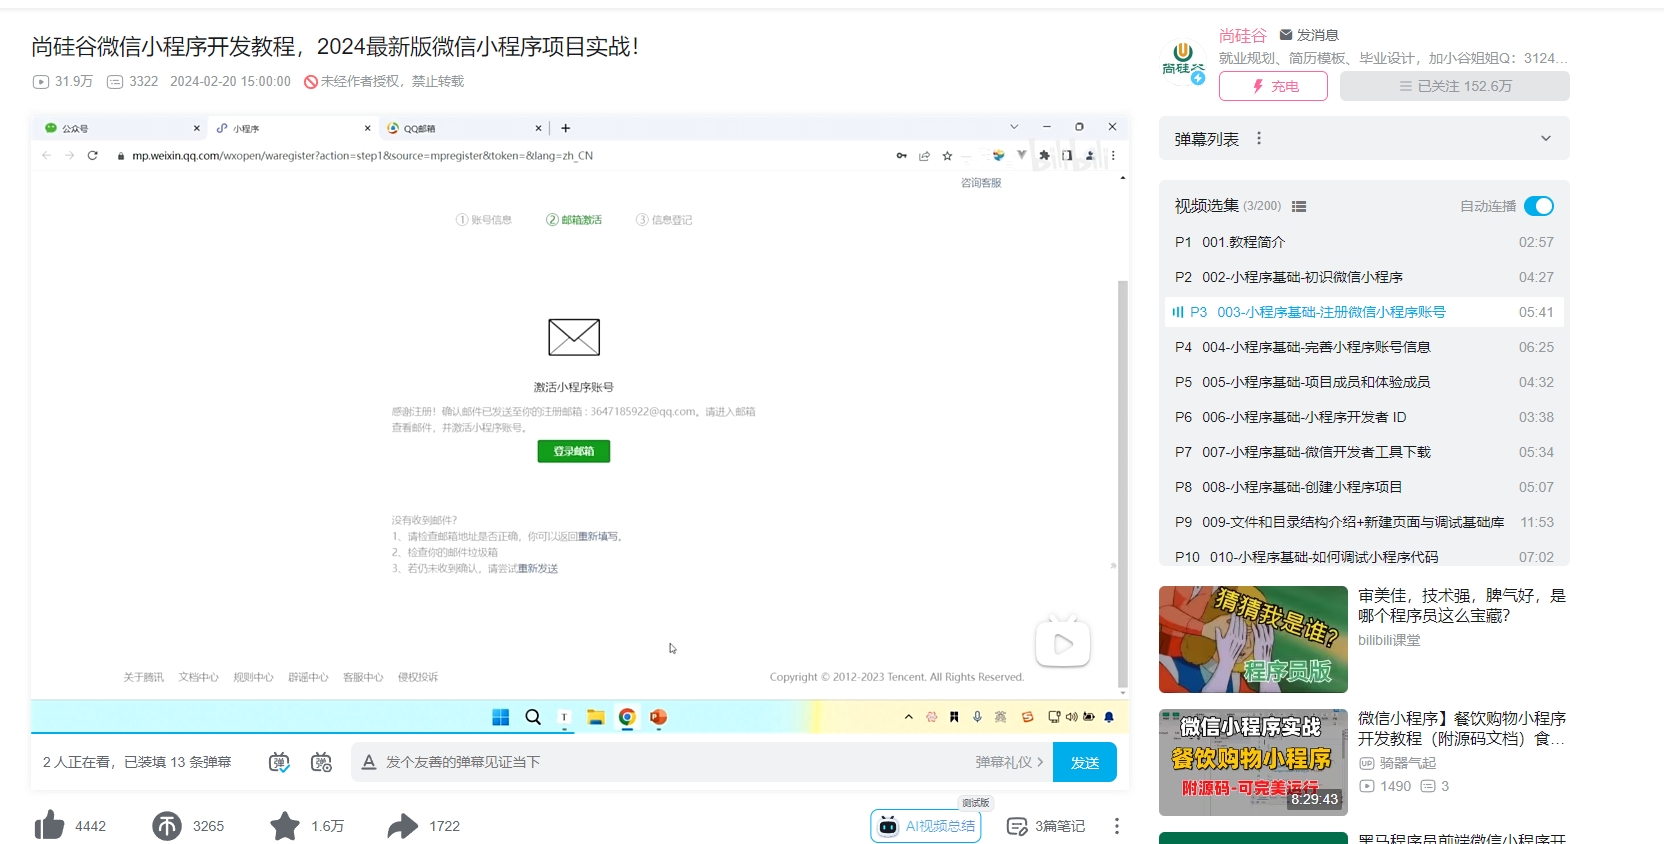Image resolution: width=1664 pixels, height=844 pixels.
Task: Expand the 弹幕列表 panel chevron
Action: [1546, 139]
